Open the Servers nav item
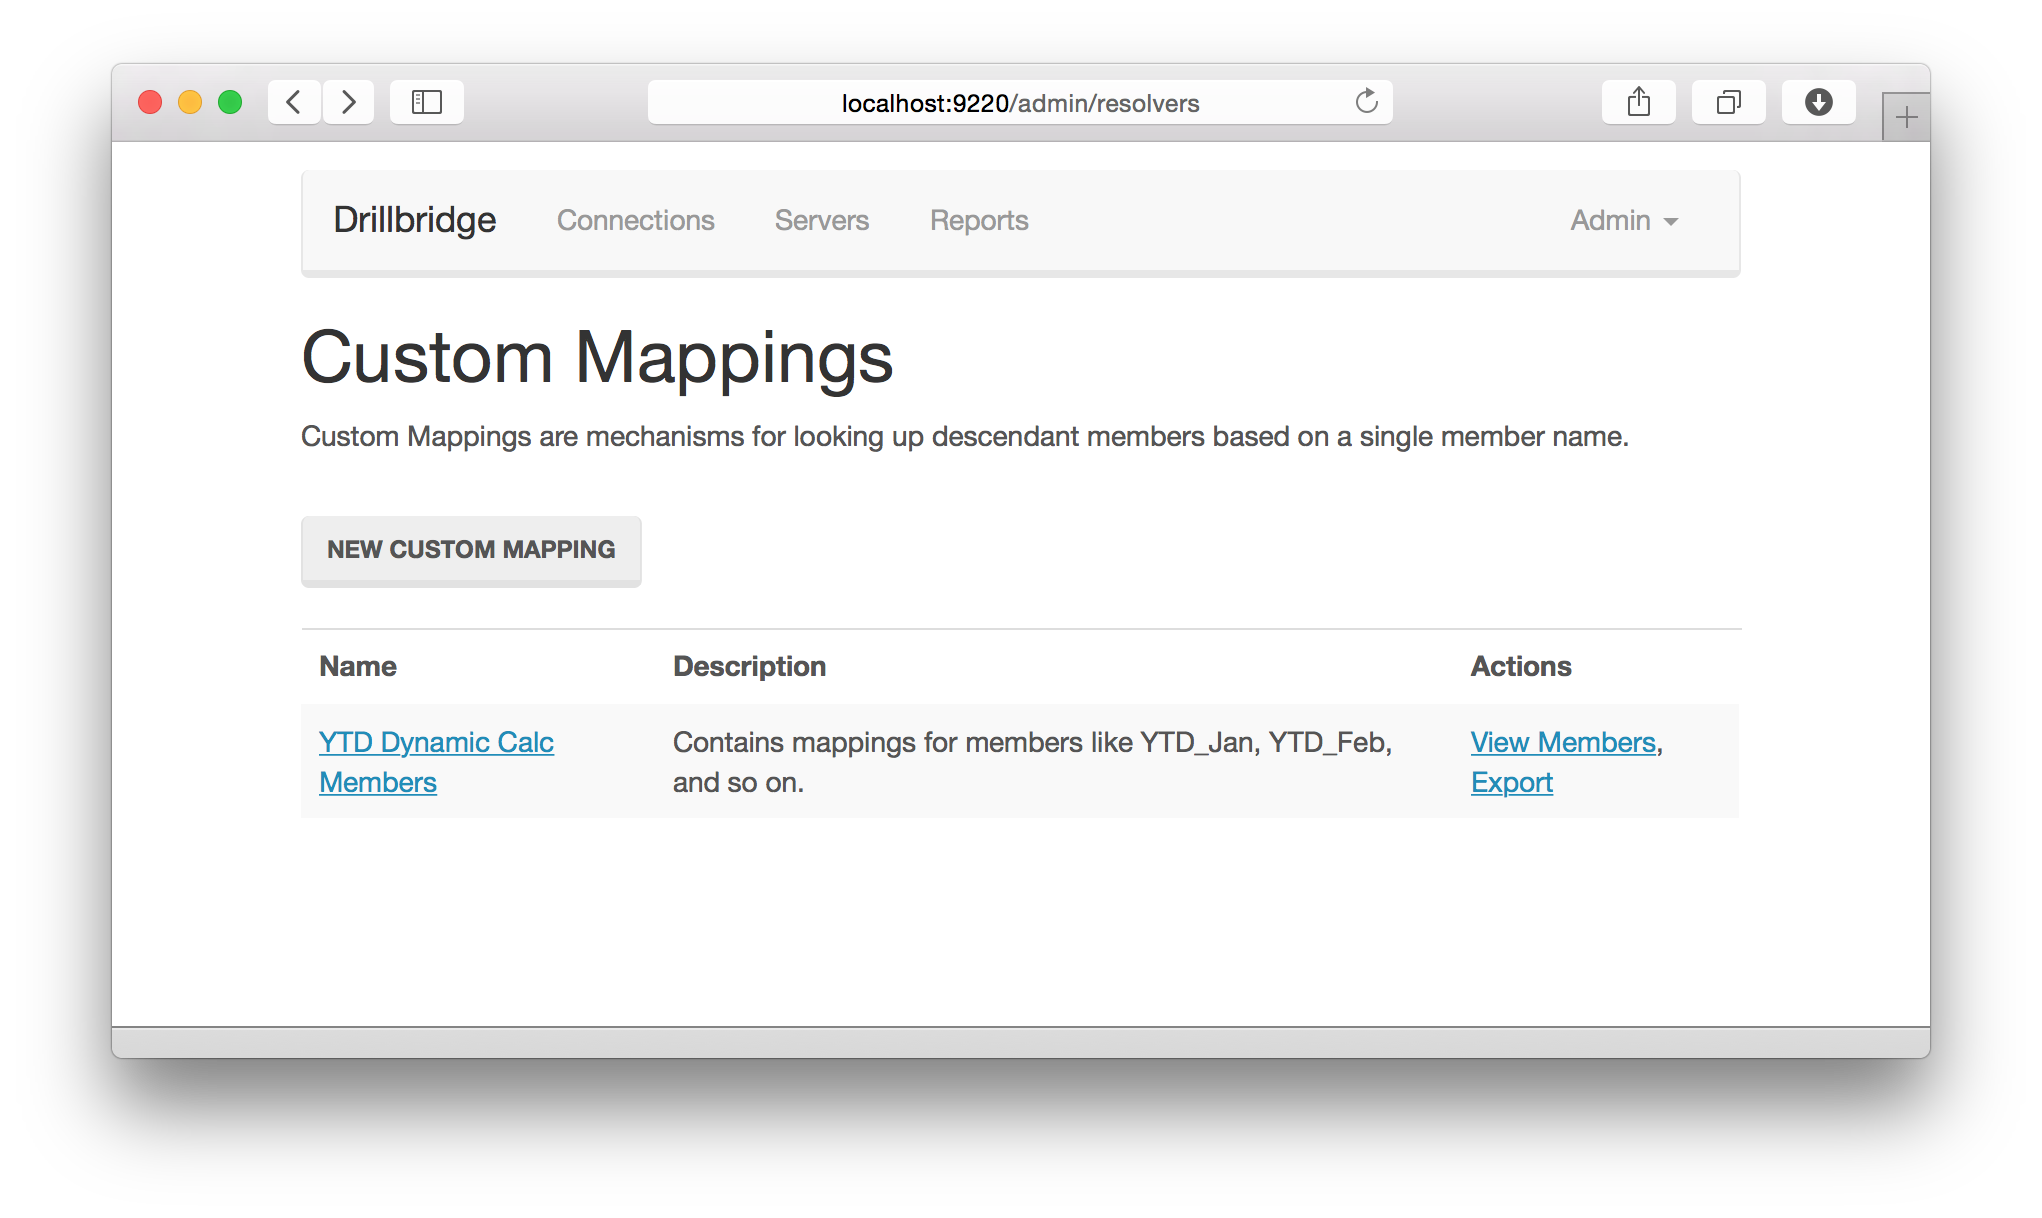Viewport: 2042px width, 1218px height. click(x=822, y=220)
